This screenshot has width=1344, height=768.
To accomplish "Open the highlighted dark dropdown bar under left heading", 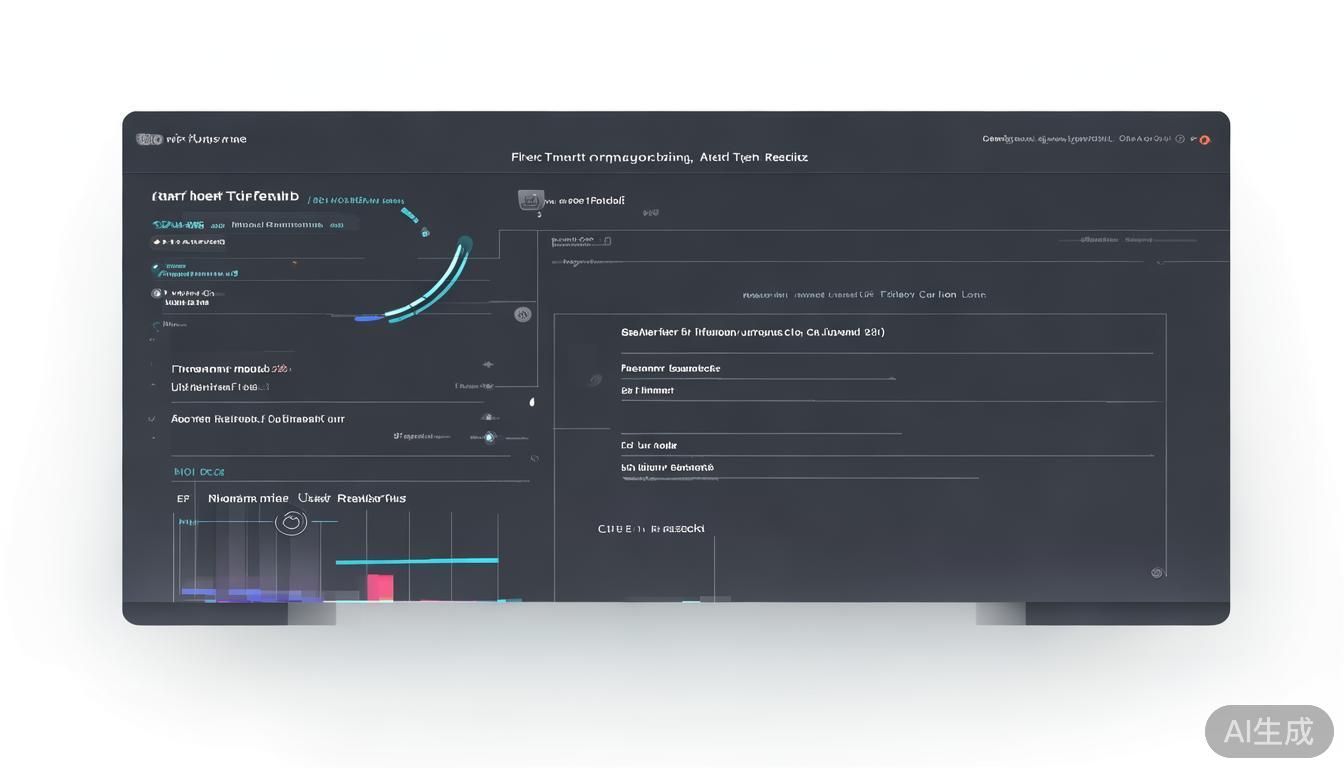I will click(255, 225).
